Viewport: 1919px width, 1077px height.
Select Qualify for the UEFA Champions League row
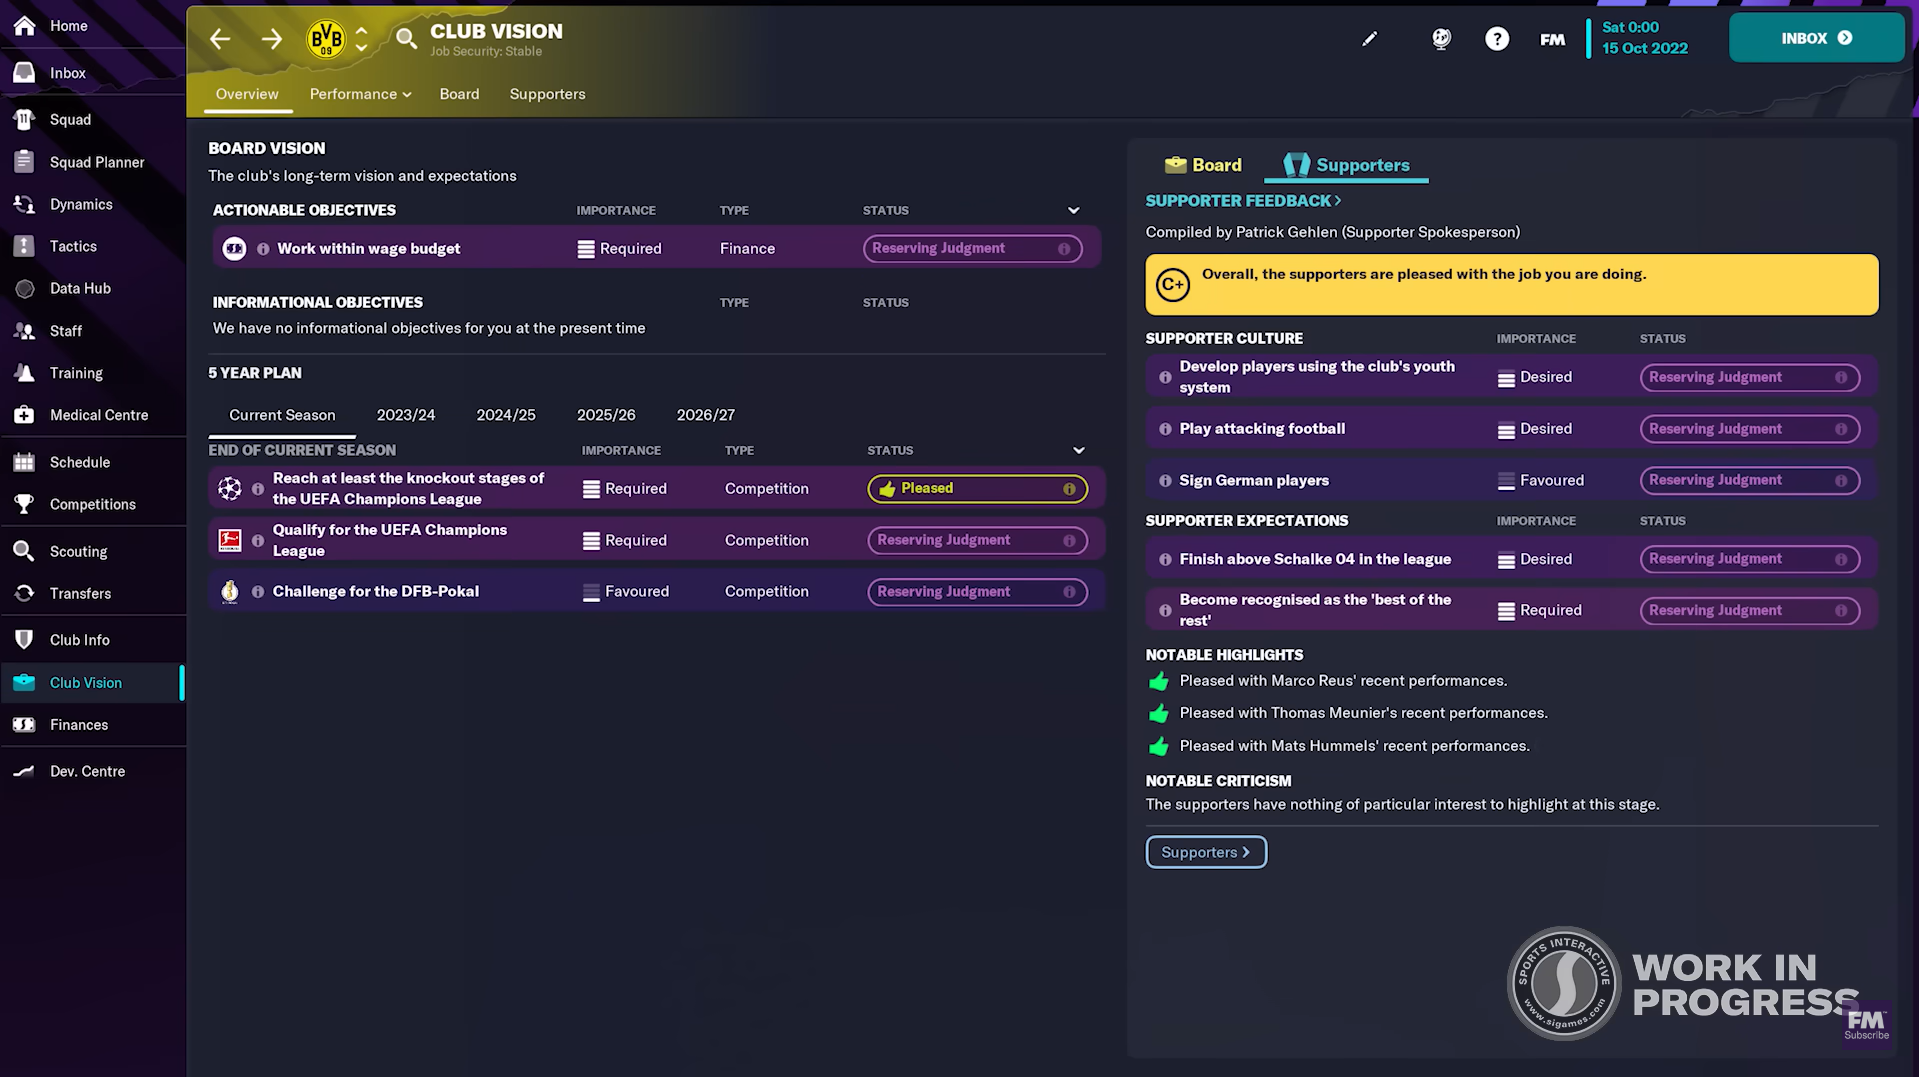[x=656, y=540]
